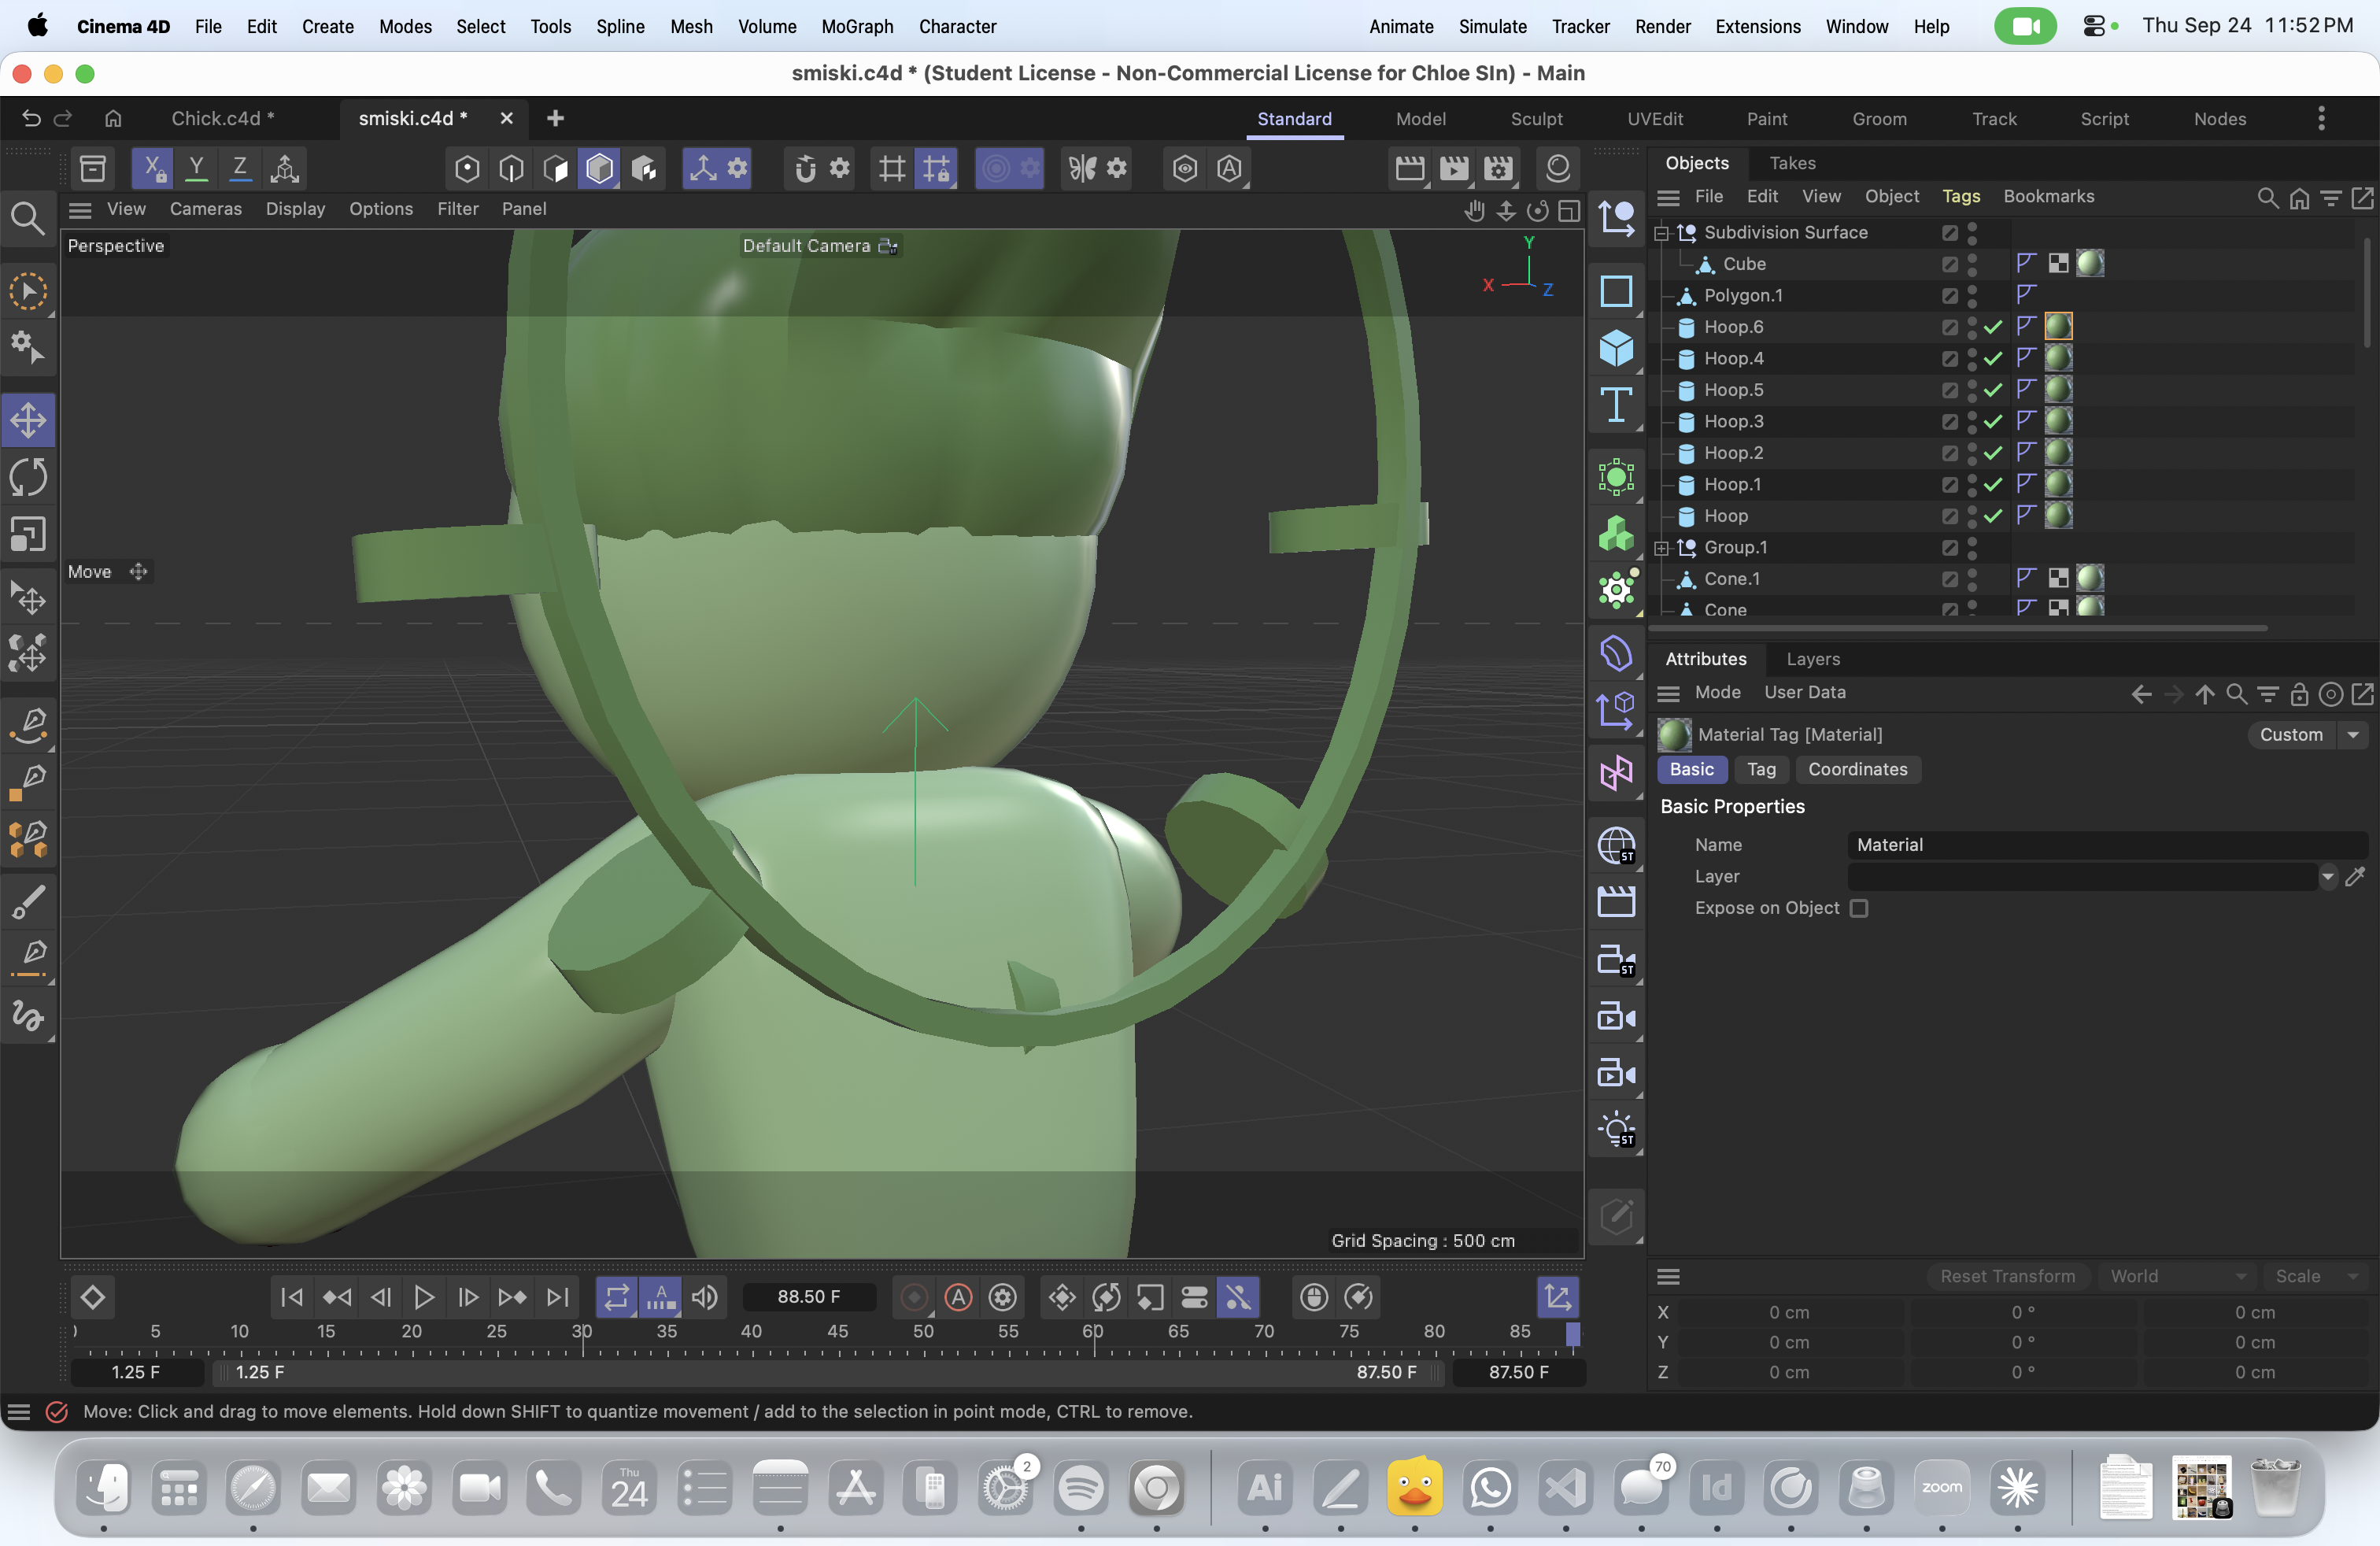
Task: Open the World coordinate system dropdown
Action: 2177,1276
